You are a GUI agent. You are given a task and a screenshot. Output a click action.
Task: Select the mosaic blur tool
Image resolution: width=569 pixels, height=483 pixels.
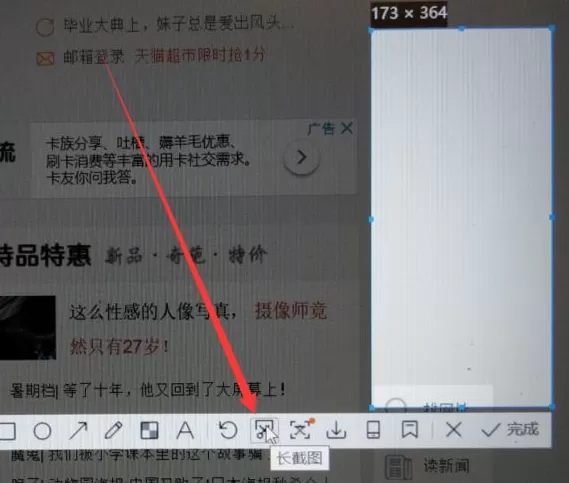[x=150, y=431]
